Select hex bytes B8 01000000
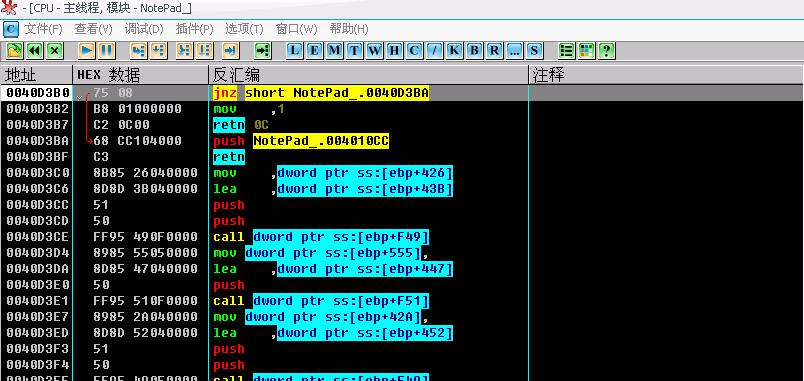The height and width of the screenshot is (381, 804). 137,109
